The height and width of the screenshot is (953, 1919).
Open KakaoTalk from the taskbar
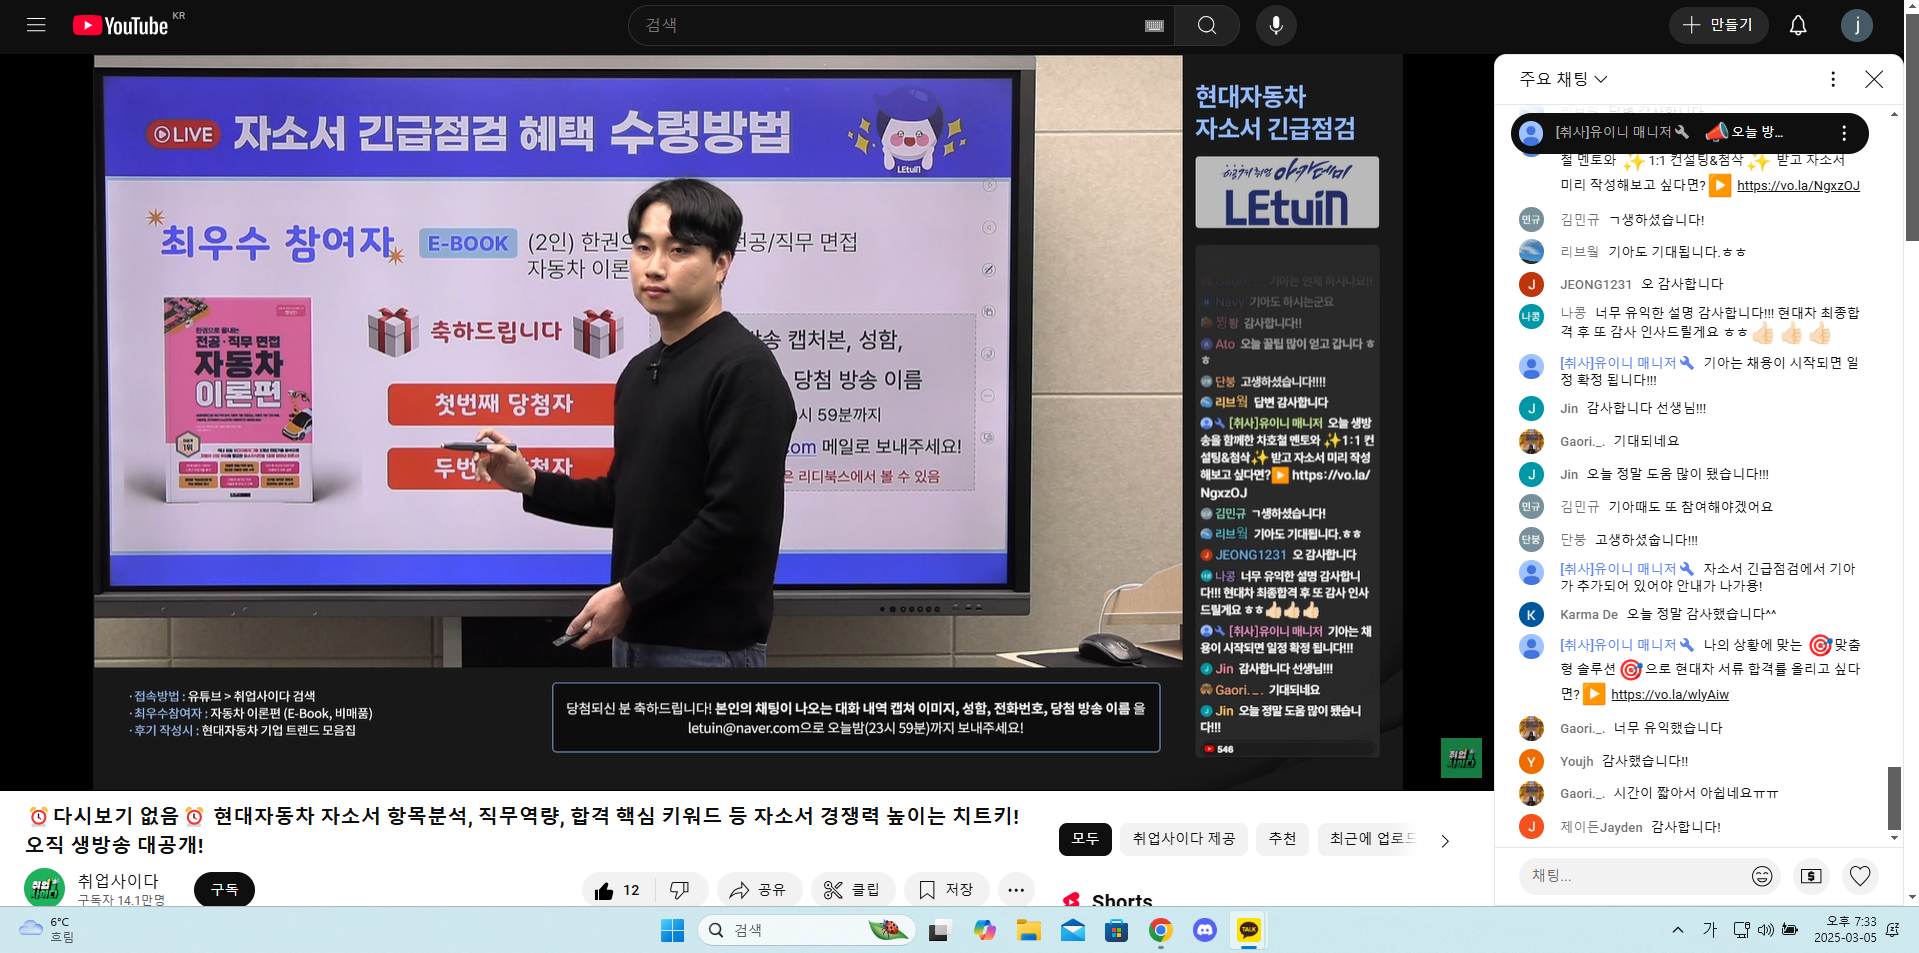1249,930
